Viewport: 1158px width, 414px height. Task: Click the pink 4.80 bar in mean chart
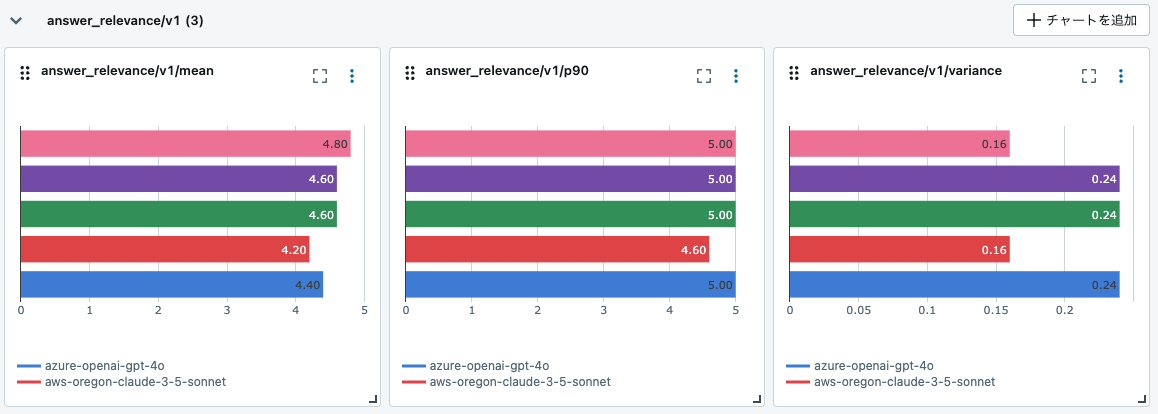pyautogui.click(x=185, y=144)
